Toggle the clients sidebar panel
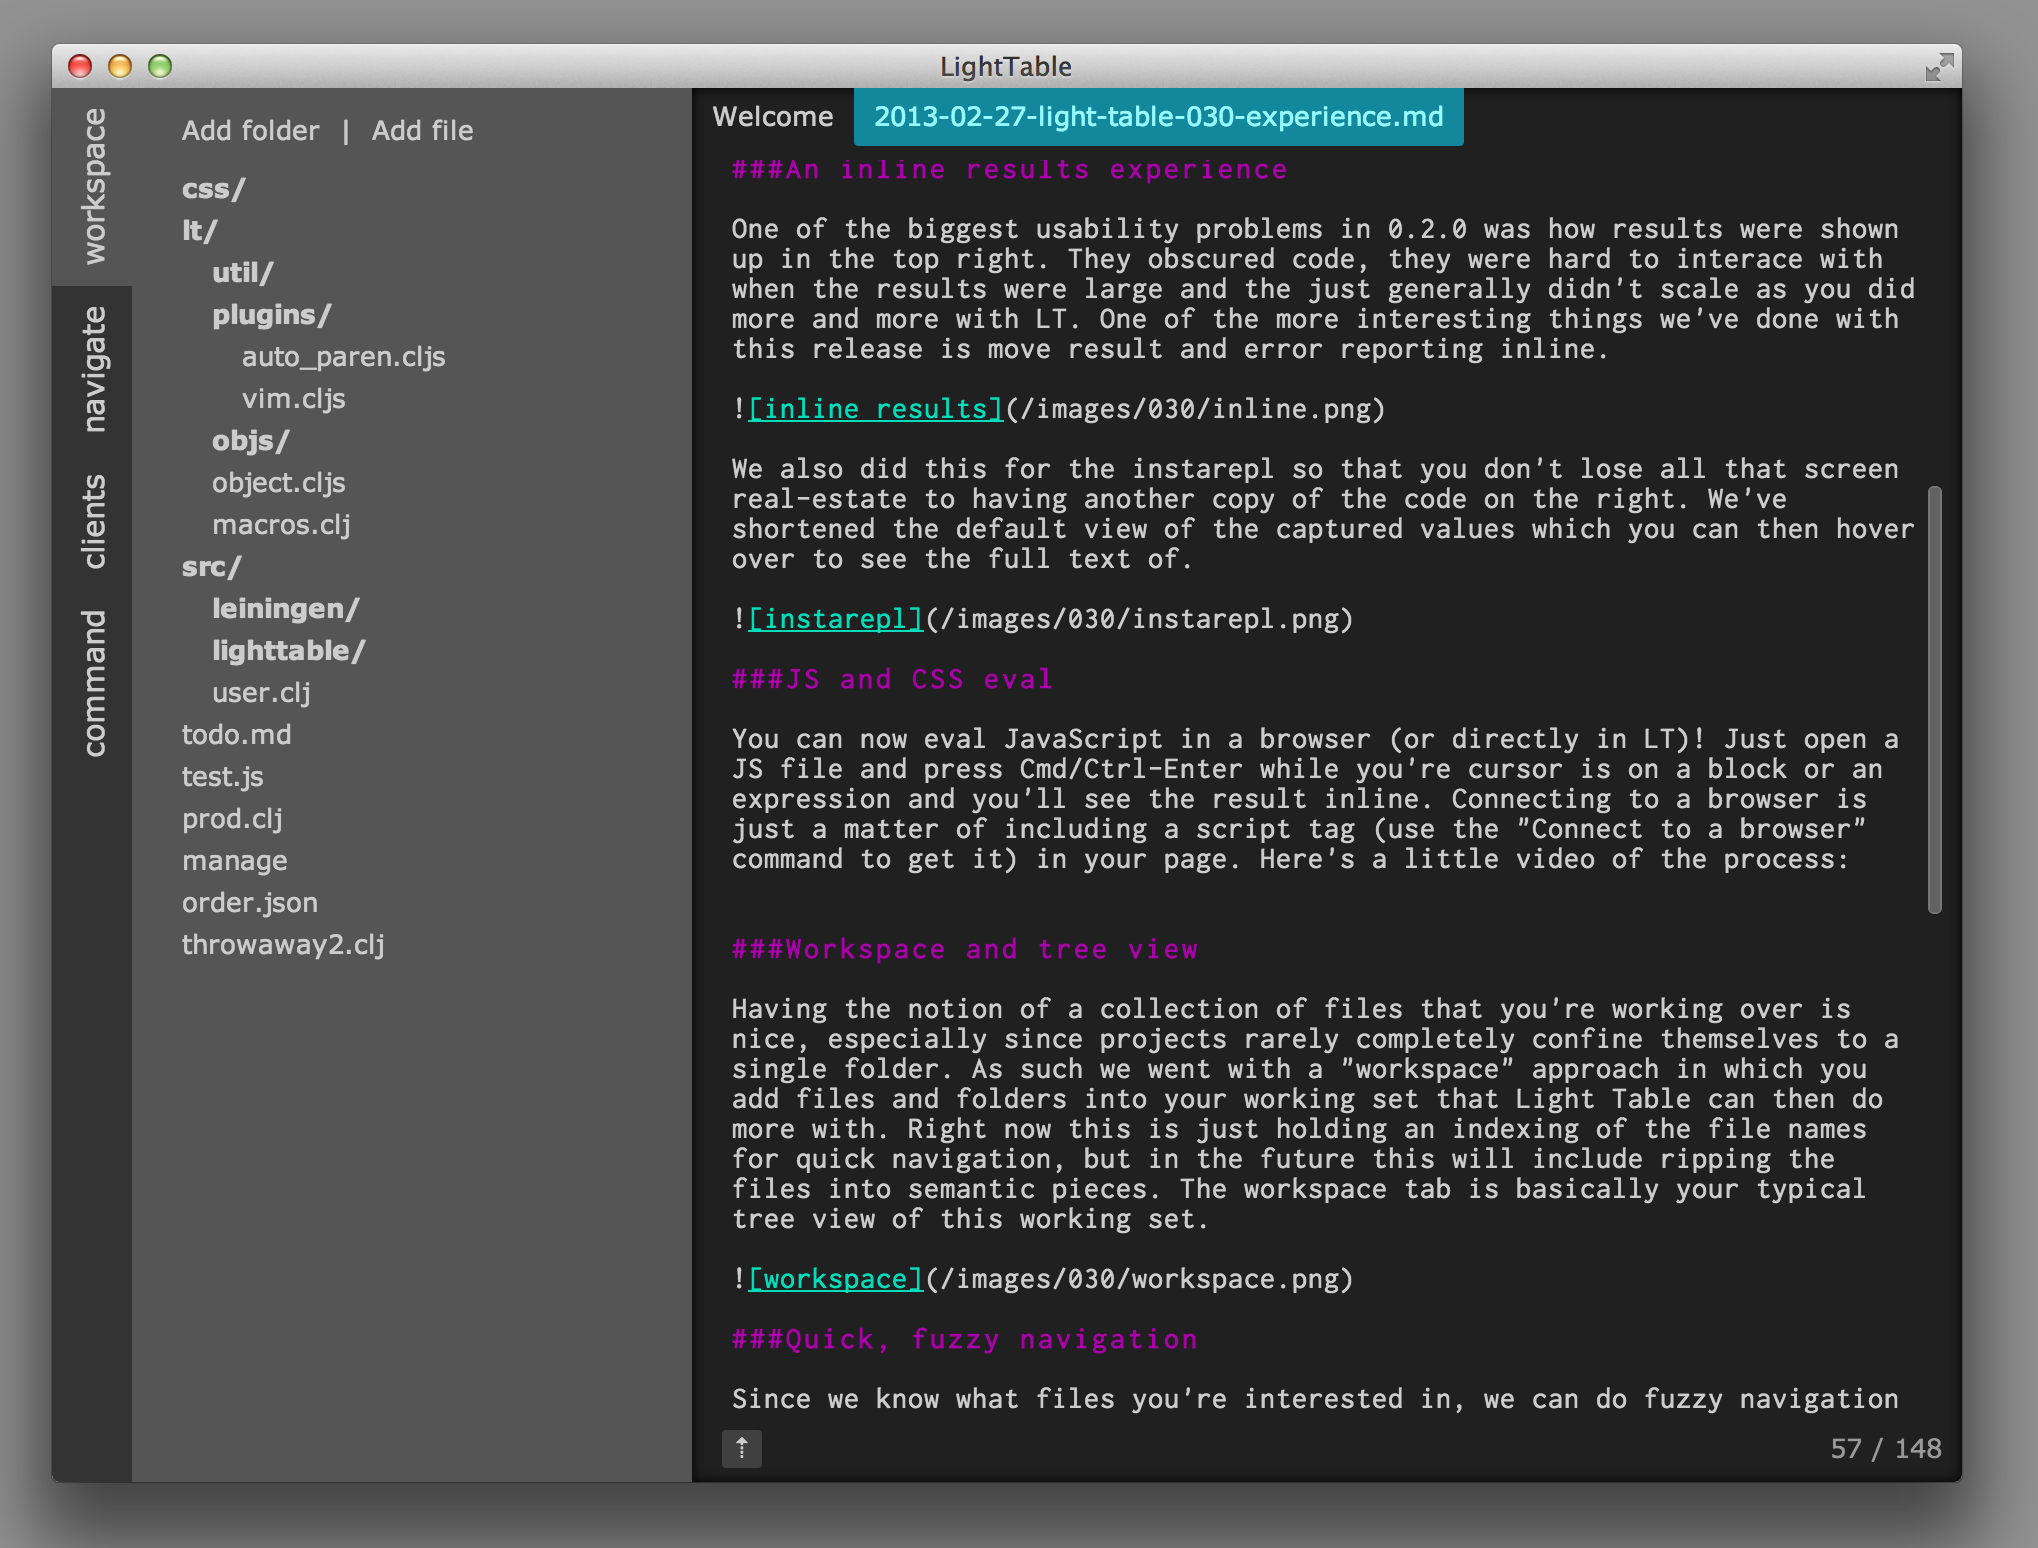 point(93,521)
